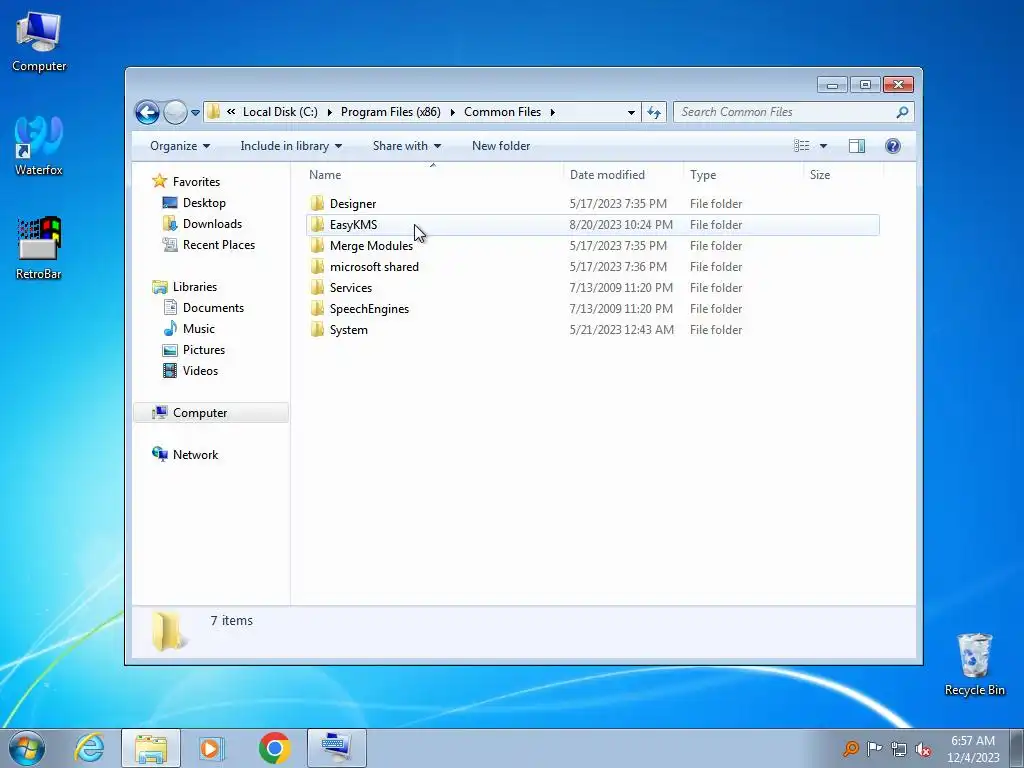Sort by Type column header
Image resolution: width=1024 pixels, height=768 pixels.
tap(703, 175)
